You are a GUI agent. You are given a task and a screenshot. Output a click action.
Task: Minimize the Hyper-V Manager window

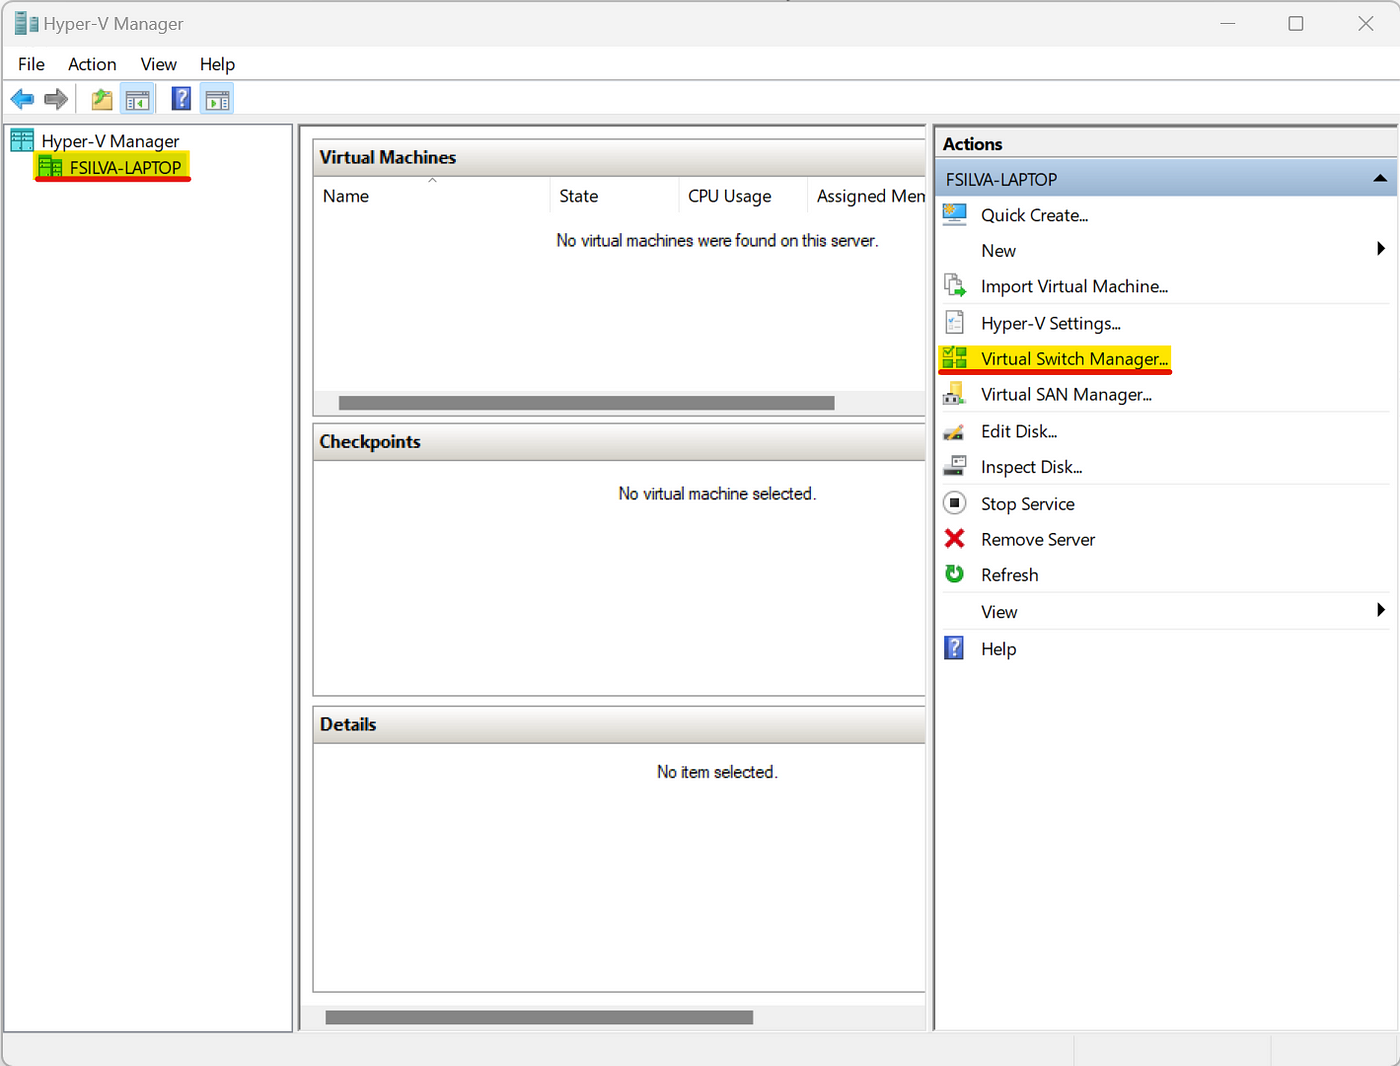click(x=1228, y=23)
